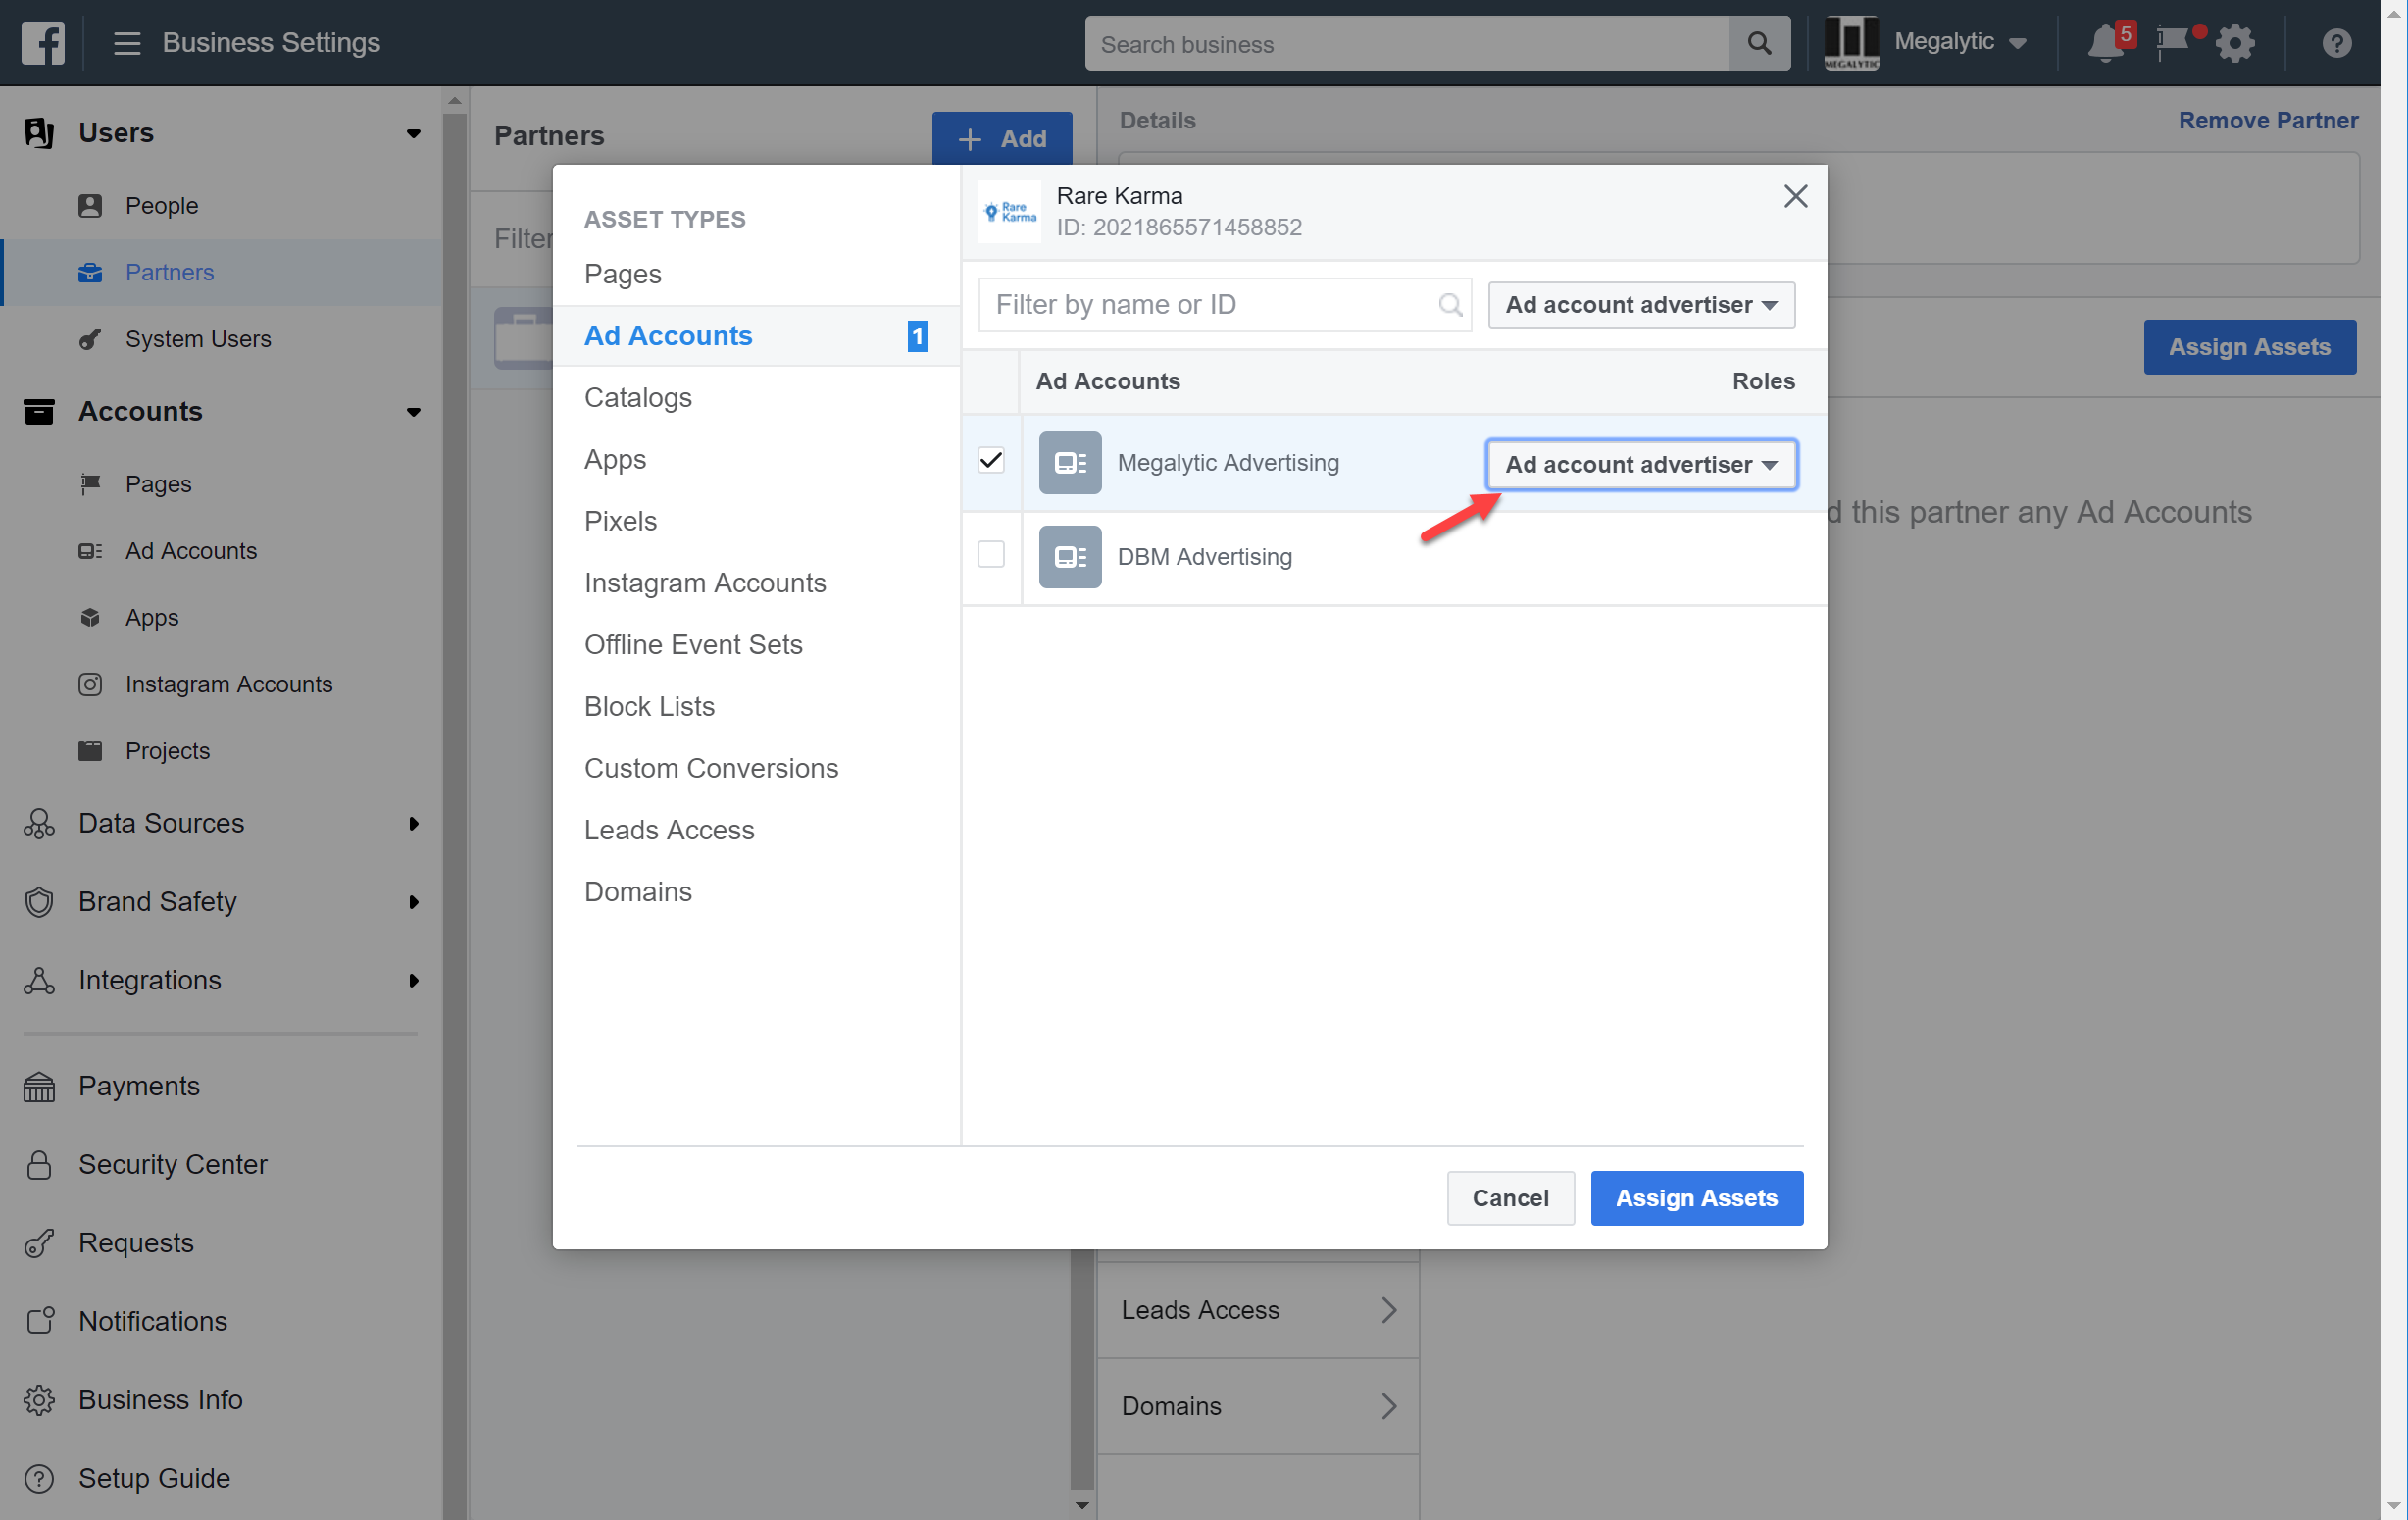Click the Cancel button
This screenshot has height=1520, width=2408.
tap(1510, 1198)
